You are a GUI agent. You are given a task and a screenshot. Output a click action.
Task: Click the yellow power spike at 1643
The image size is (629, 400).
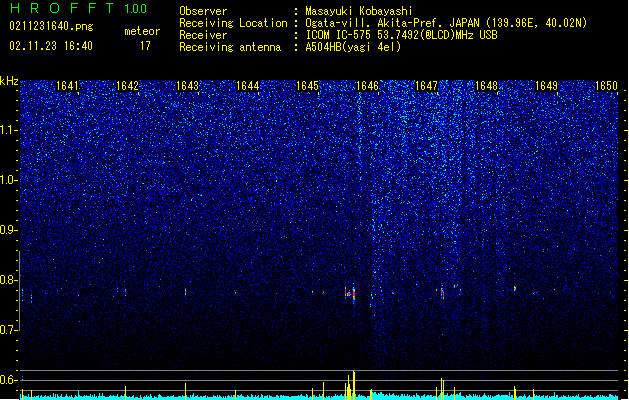point(185,391)
